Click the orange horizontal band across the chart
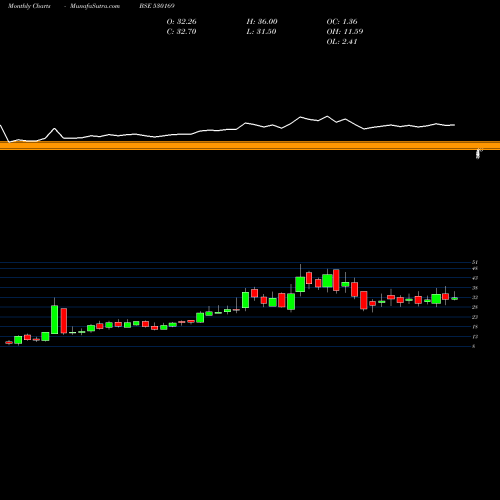 (x=250, y=145)
